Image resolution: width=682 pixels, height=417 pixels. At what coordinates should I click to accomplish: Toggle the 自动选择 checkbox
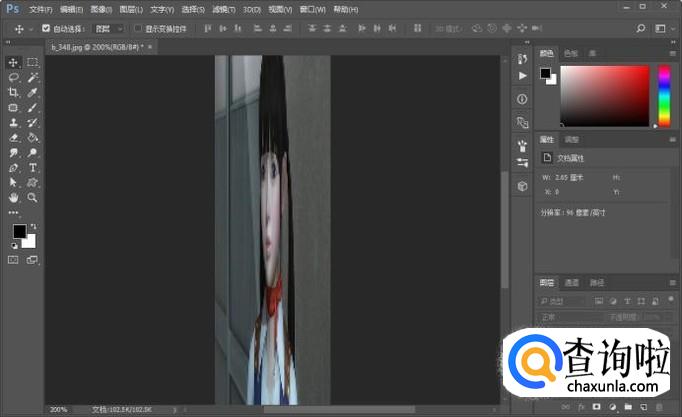tap(46, 28)
